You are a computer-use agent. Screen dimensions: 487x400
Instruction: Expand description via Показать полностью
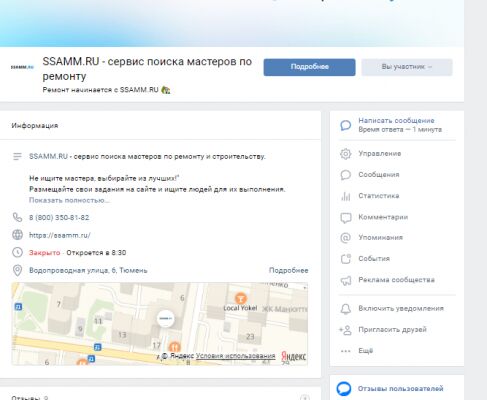click(x=69, y=200)
